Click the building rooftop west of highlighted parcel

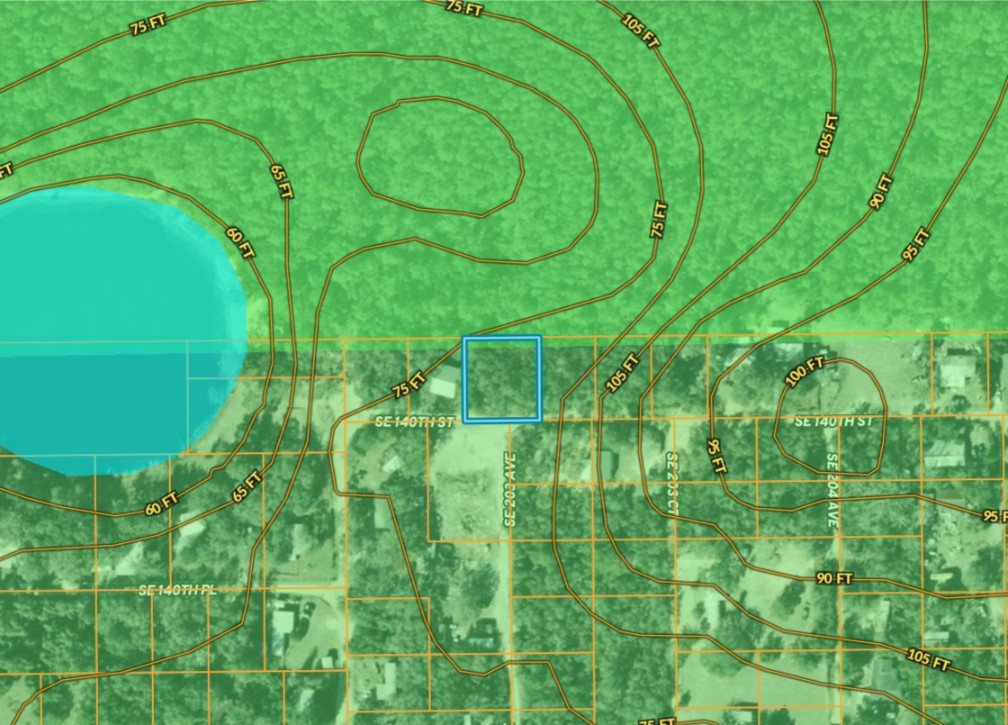pyautogui.click(x=443, y=381)
